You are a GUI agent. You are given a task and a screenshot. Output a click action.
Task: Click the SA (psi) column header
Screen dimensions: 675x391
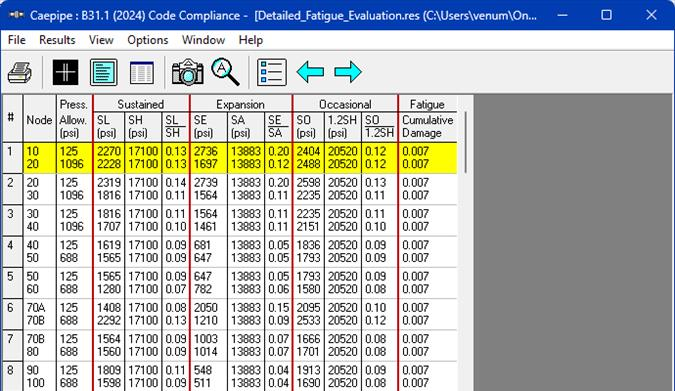[245, 127]
